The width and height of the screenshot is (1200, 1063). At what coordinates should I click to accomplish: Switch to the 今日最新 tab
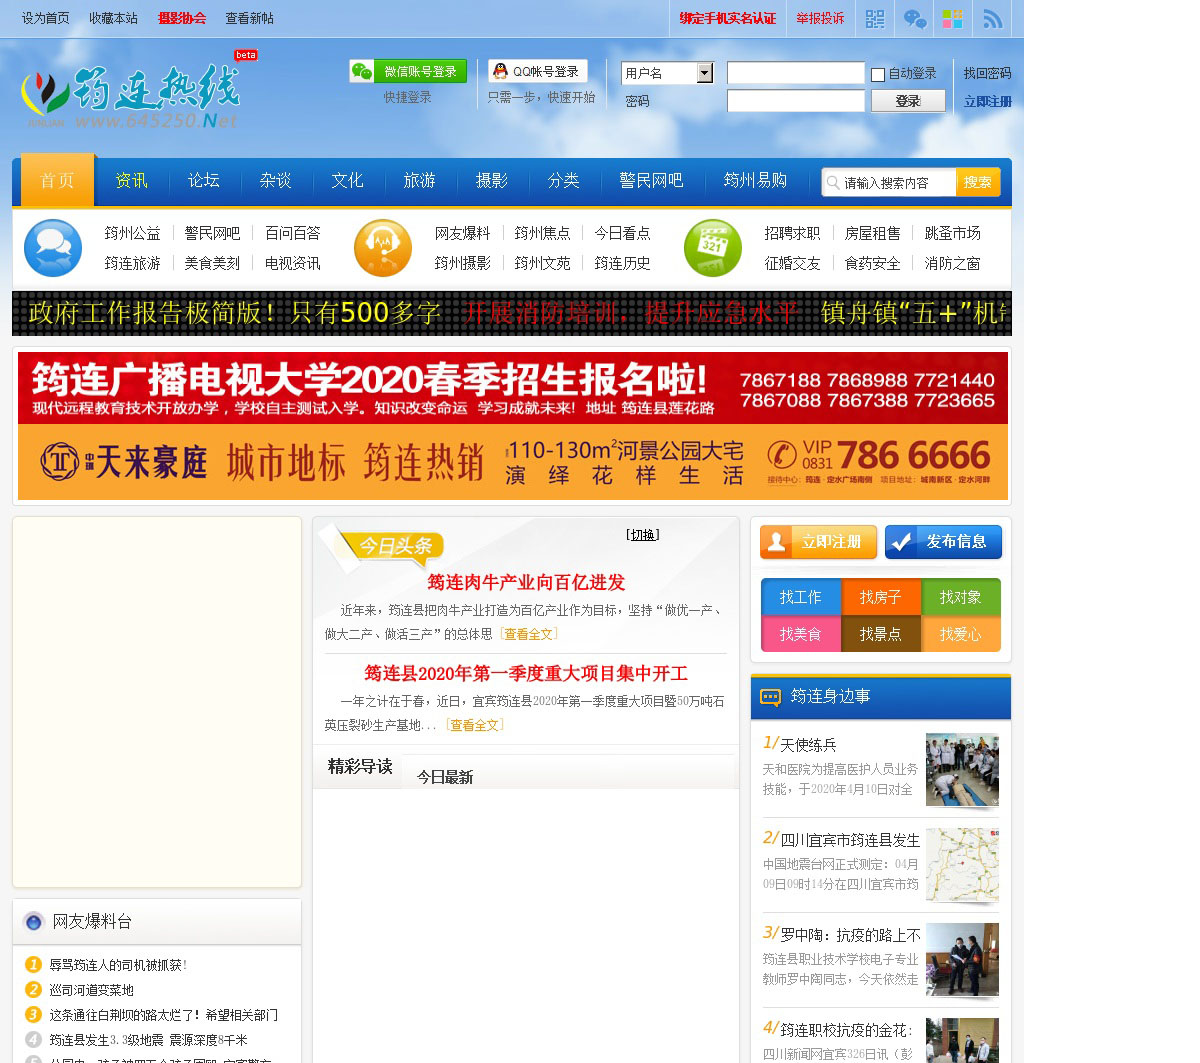[x=444, y=777]
